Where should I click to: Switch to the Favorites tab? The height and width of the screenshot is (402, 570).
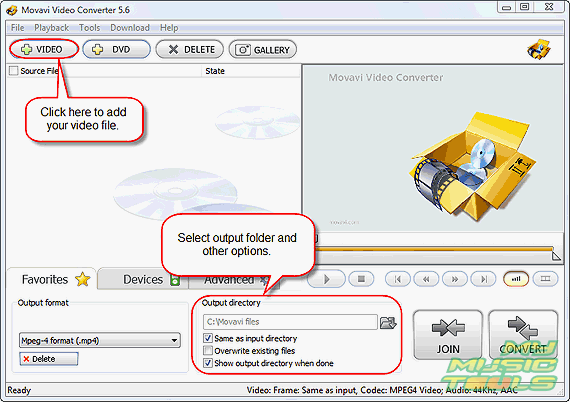(x=52, y=279)
